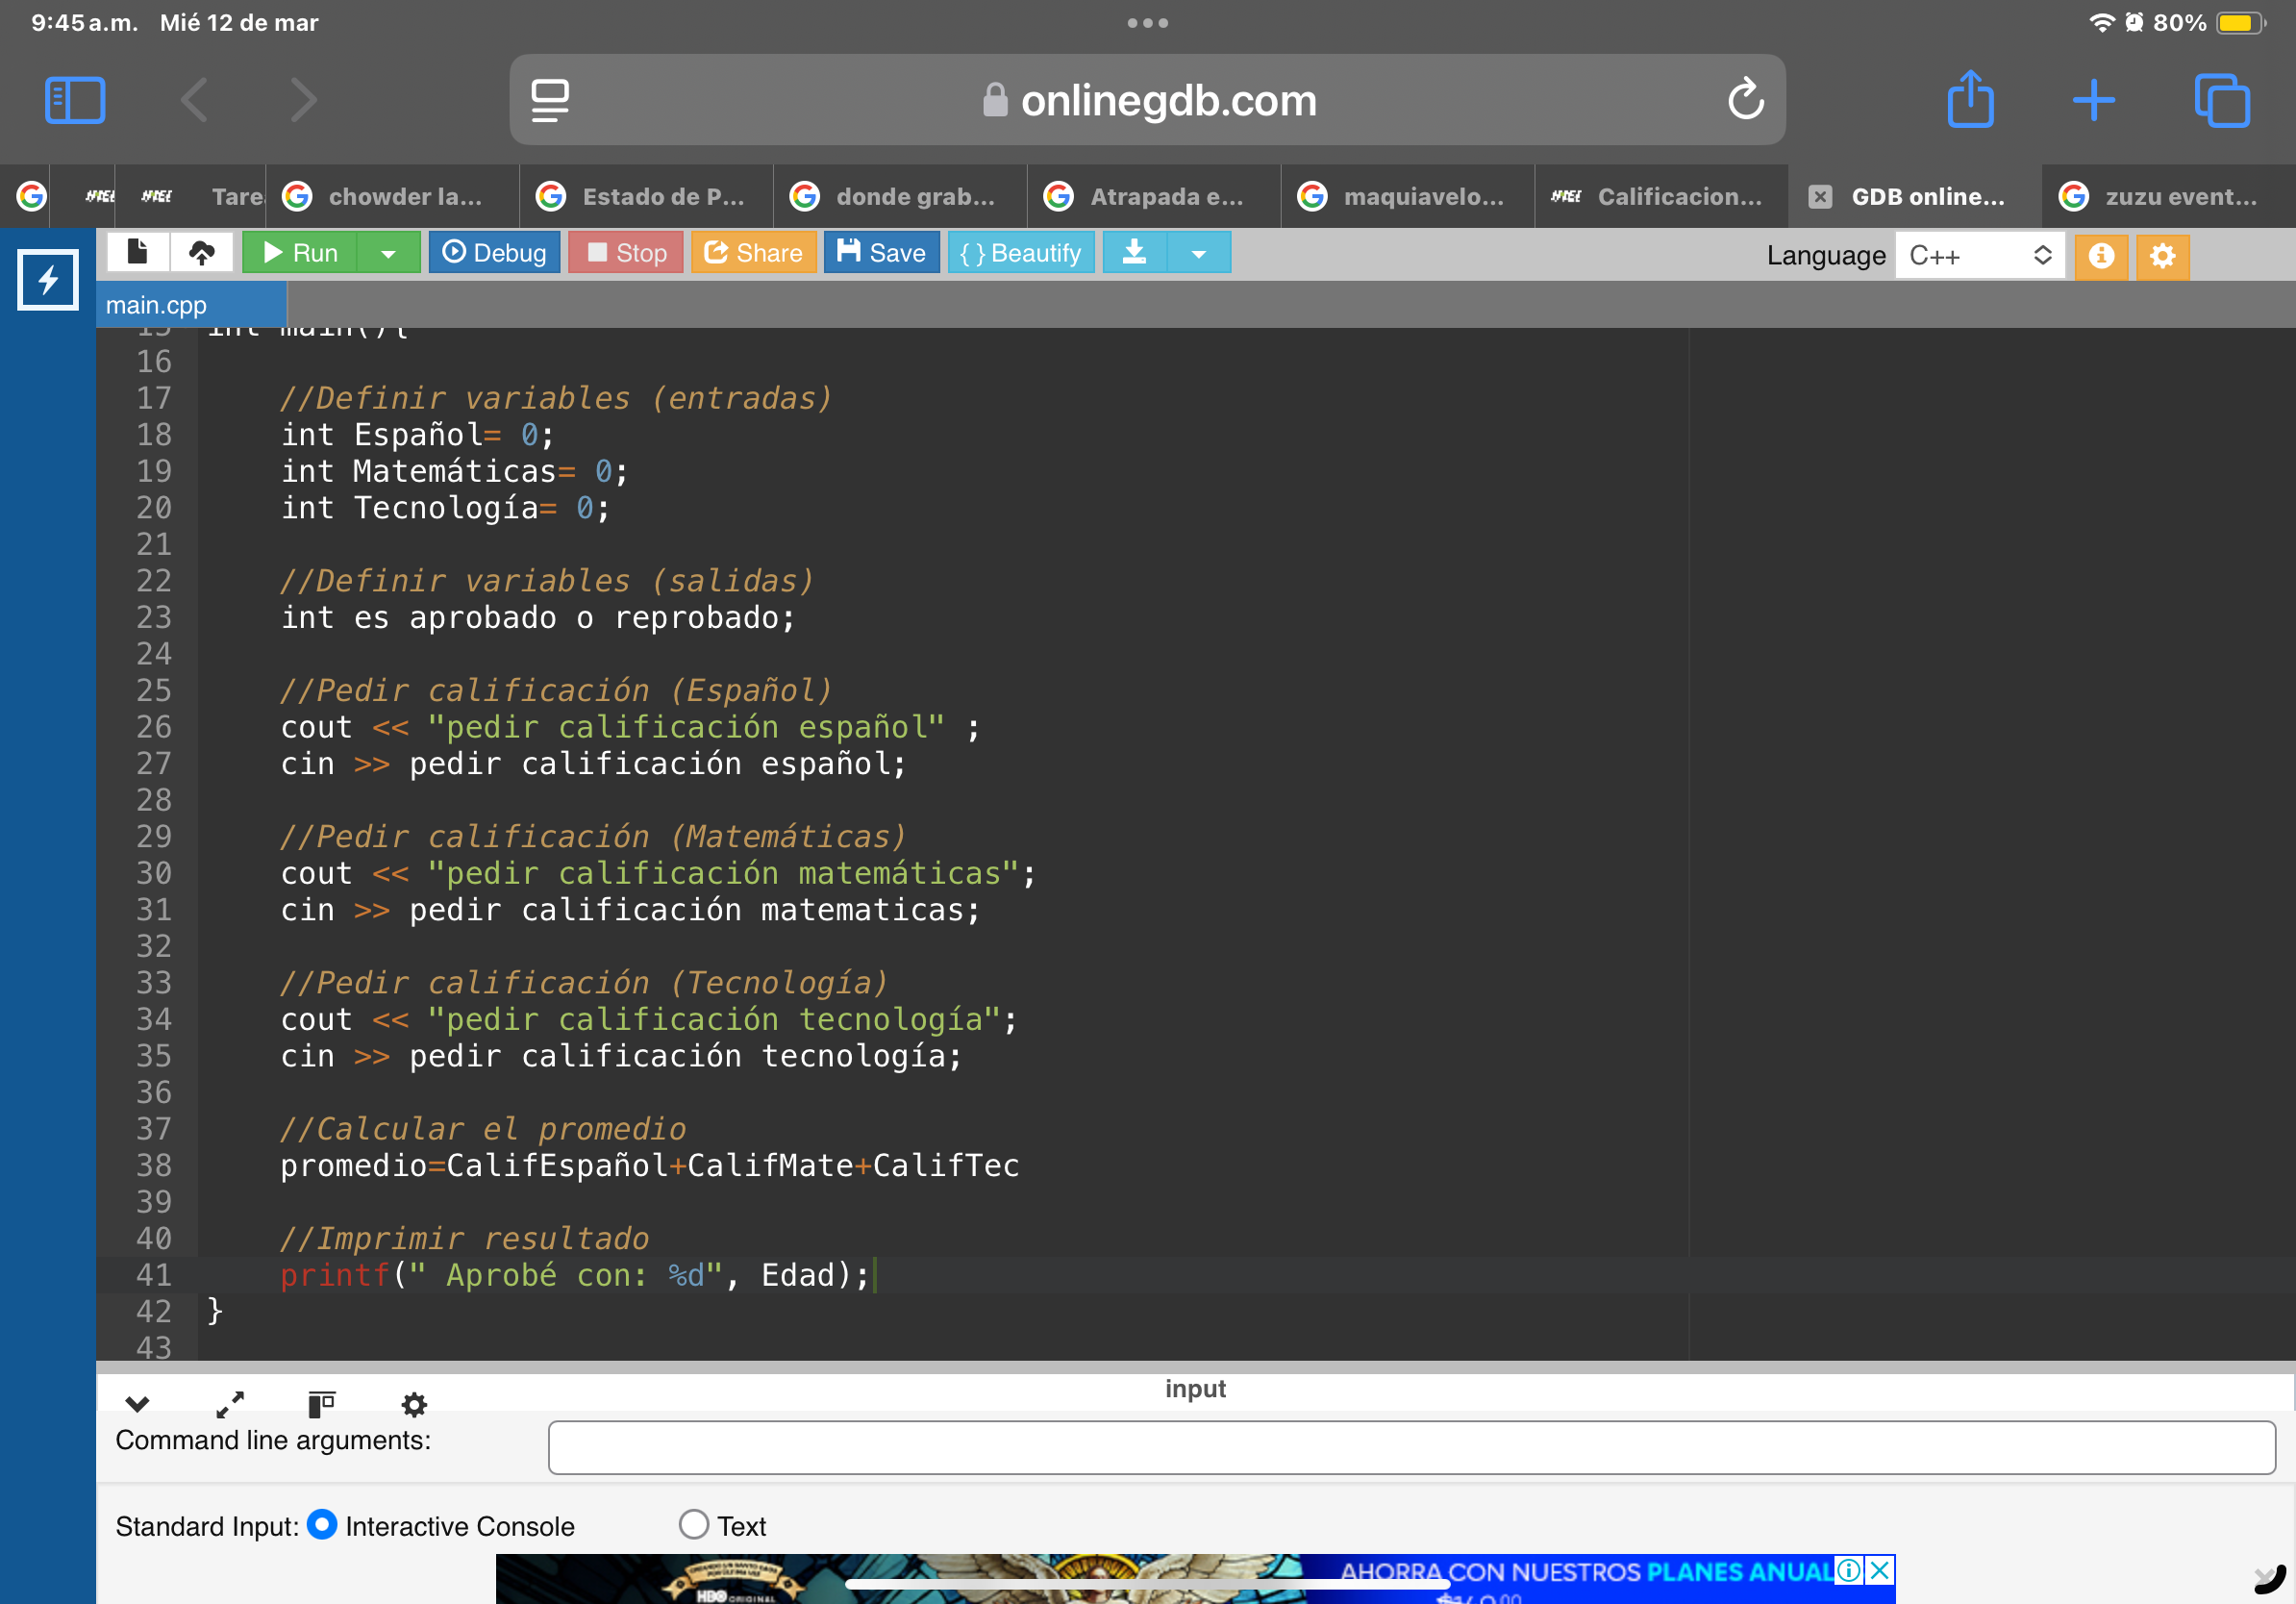
Task: Select Text standard input radio button
Action: [x=693, y=1524]
